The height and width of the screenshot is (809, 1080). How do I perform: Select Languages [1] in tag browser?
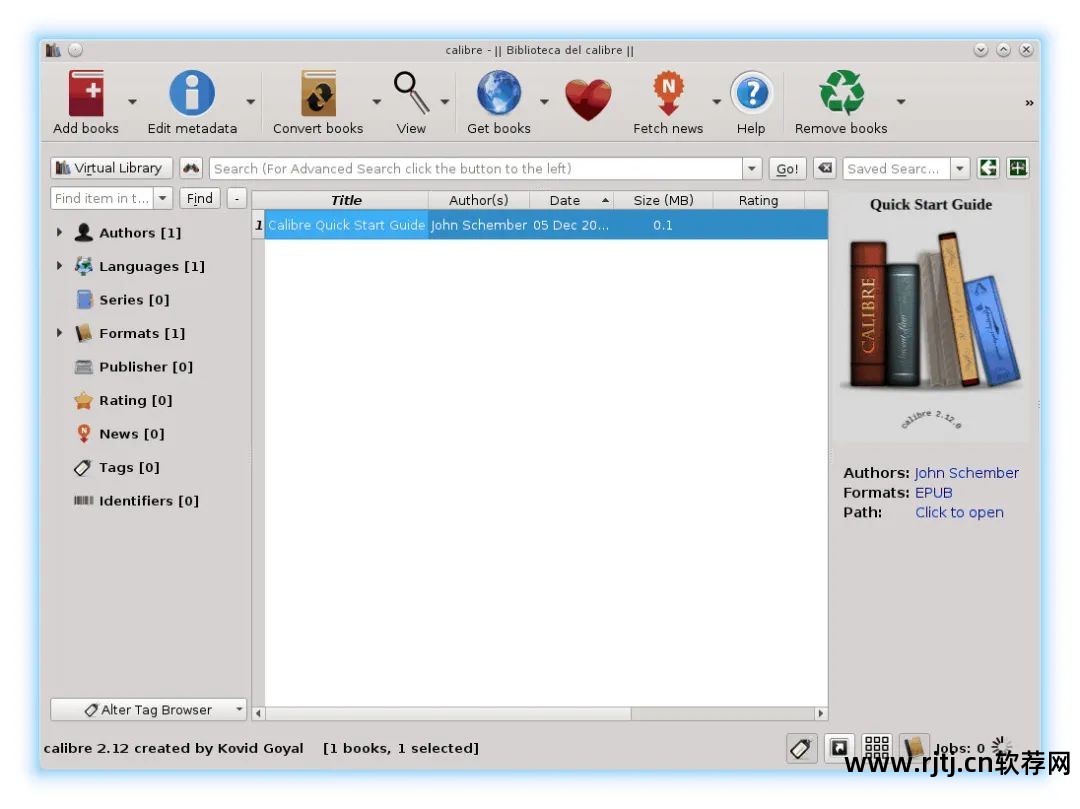click(x=152, y=266)
